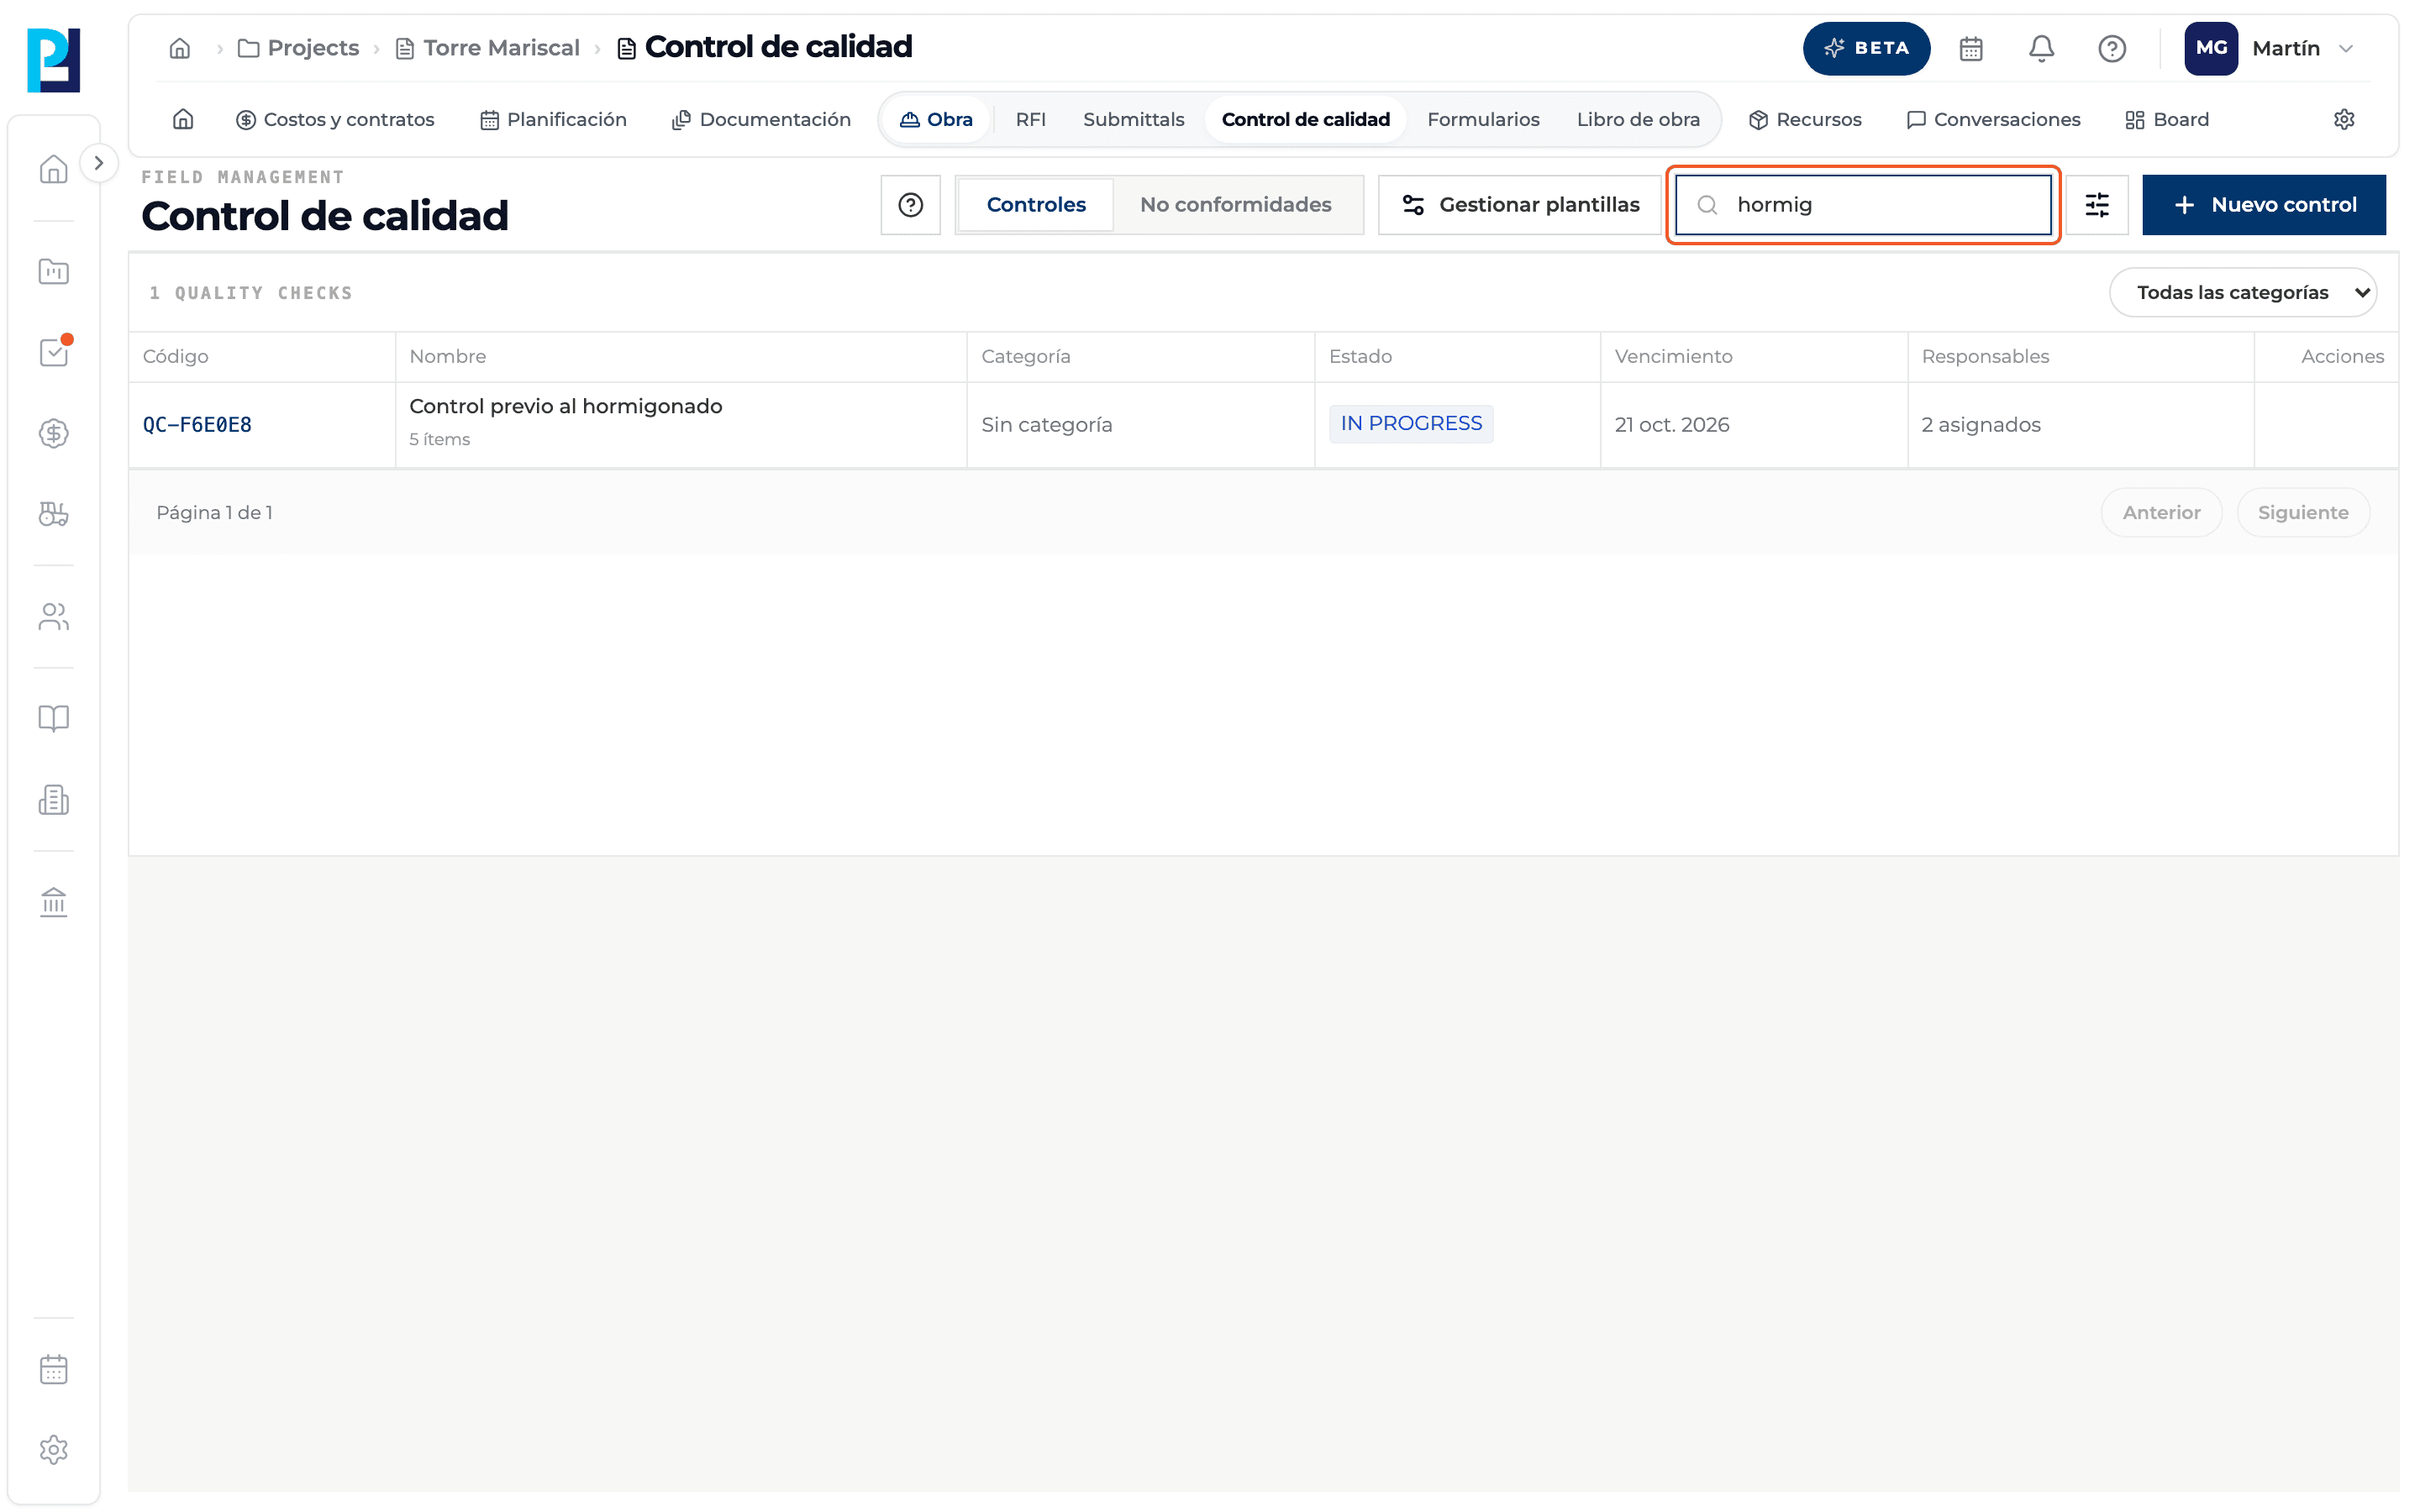Open Planificación section
The image size is (2420, 1512).
(x=553, y=119)
